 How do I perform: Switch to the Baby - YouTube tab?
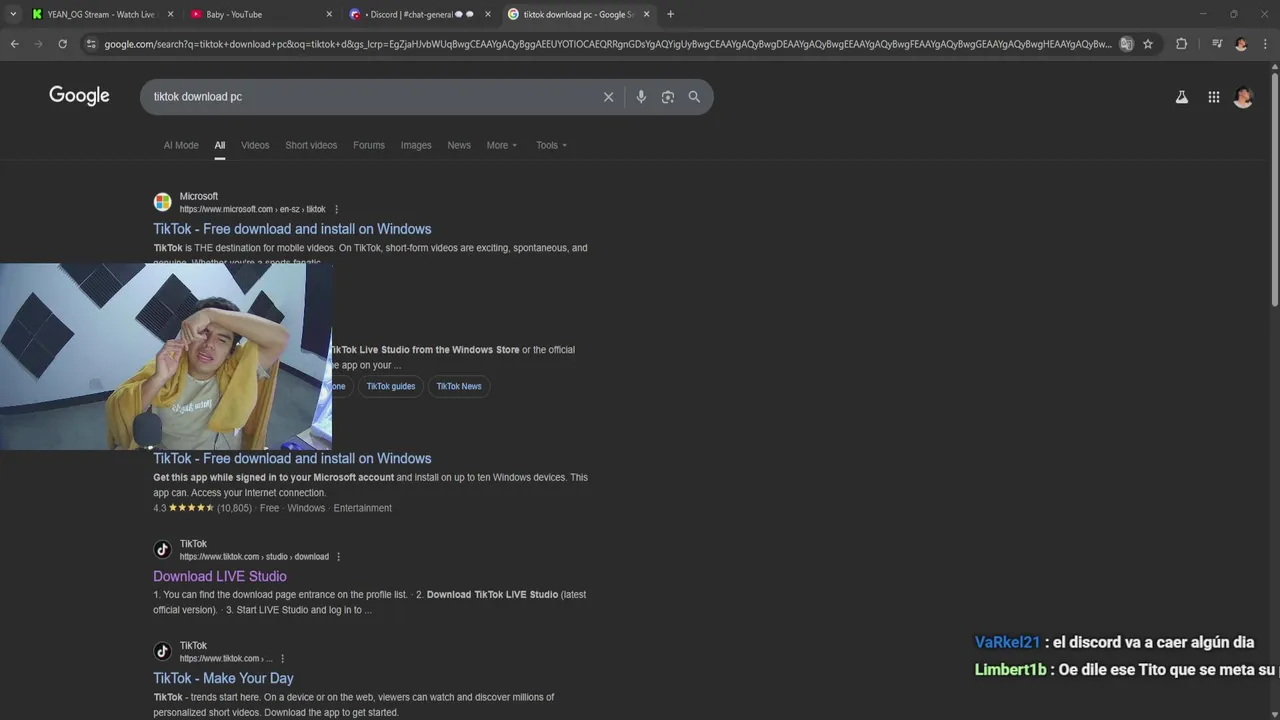click(x=262, y=14)
